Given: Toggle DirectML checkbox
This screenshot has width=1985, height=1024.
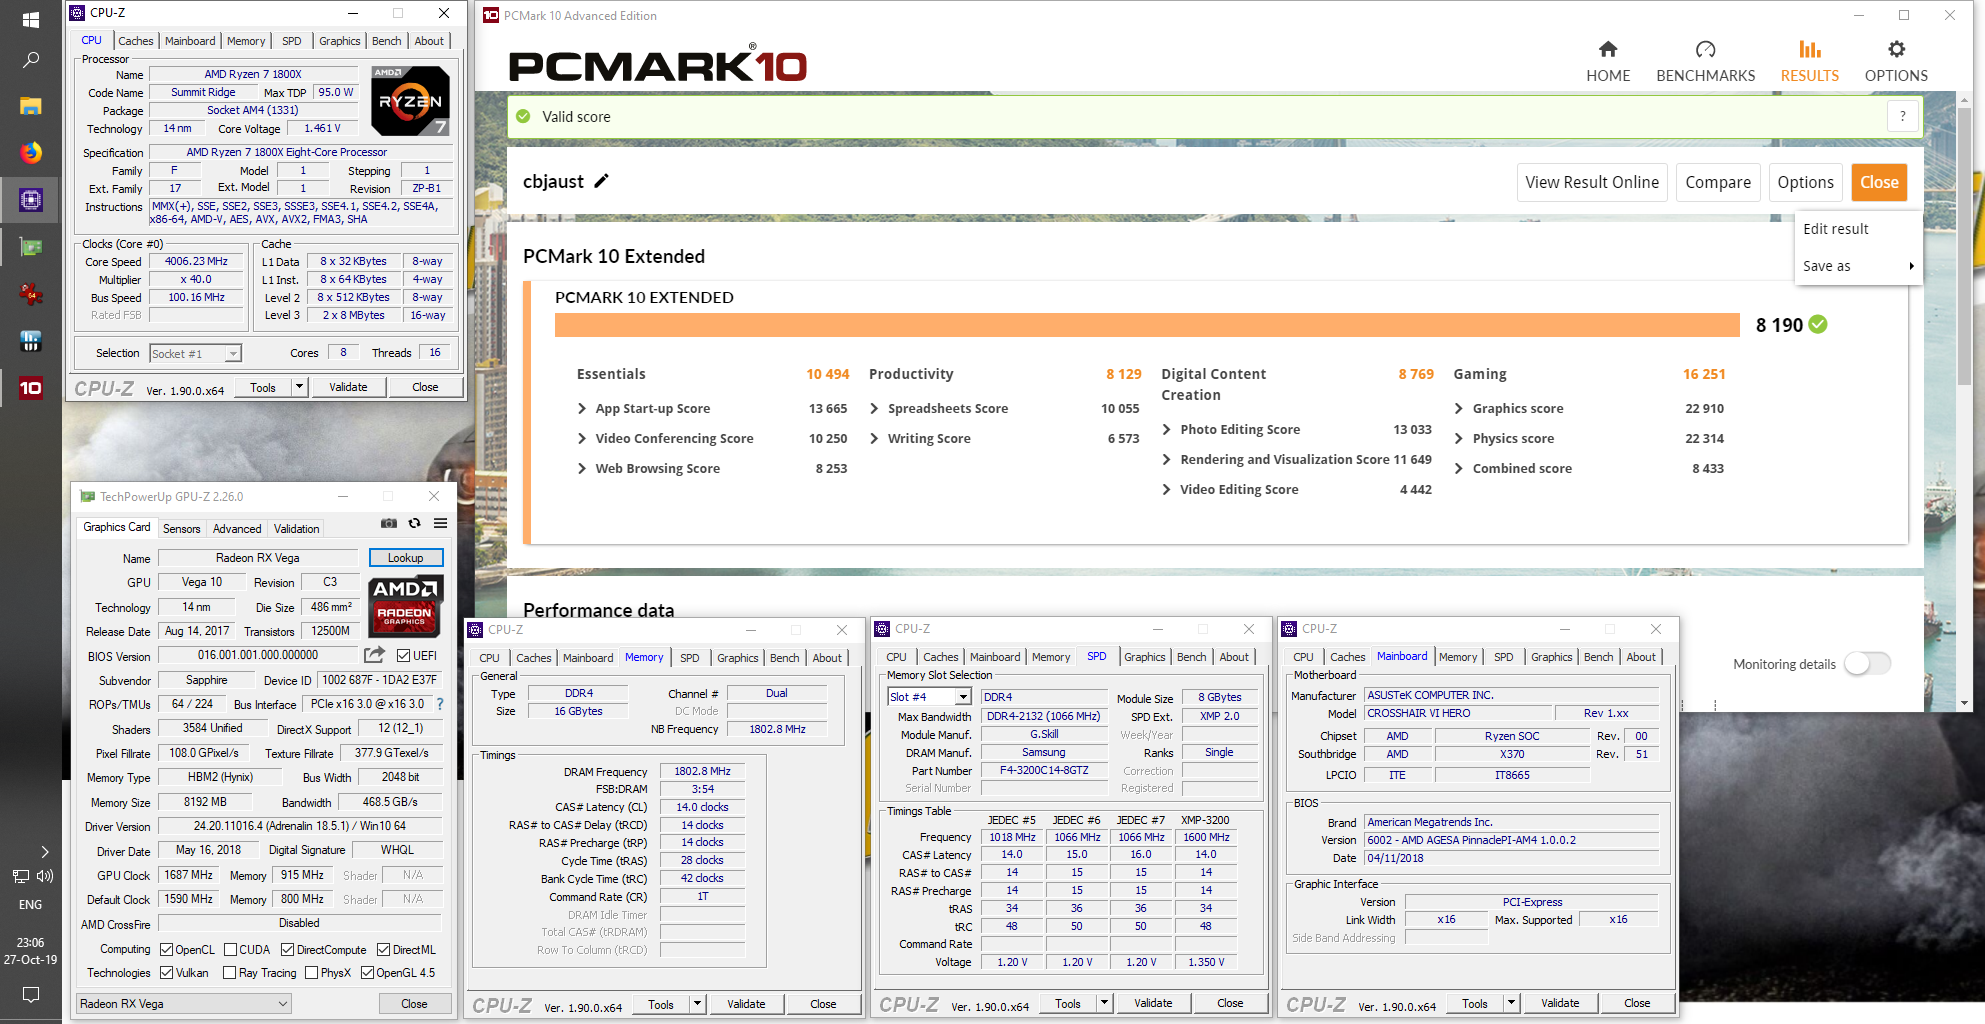Looking at the screenshot, I should (383, 950).
